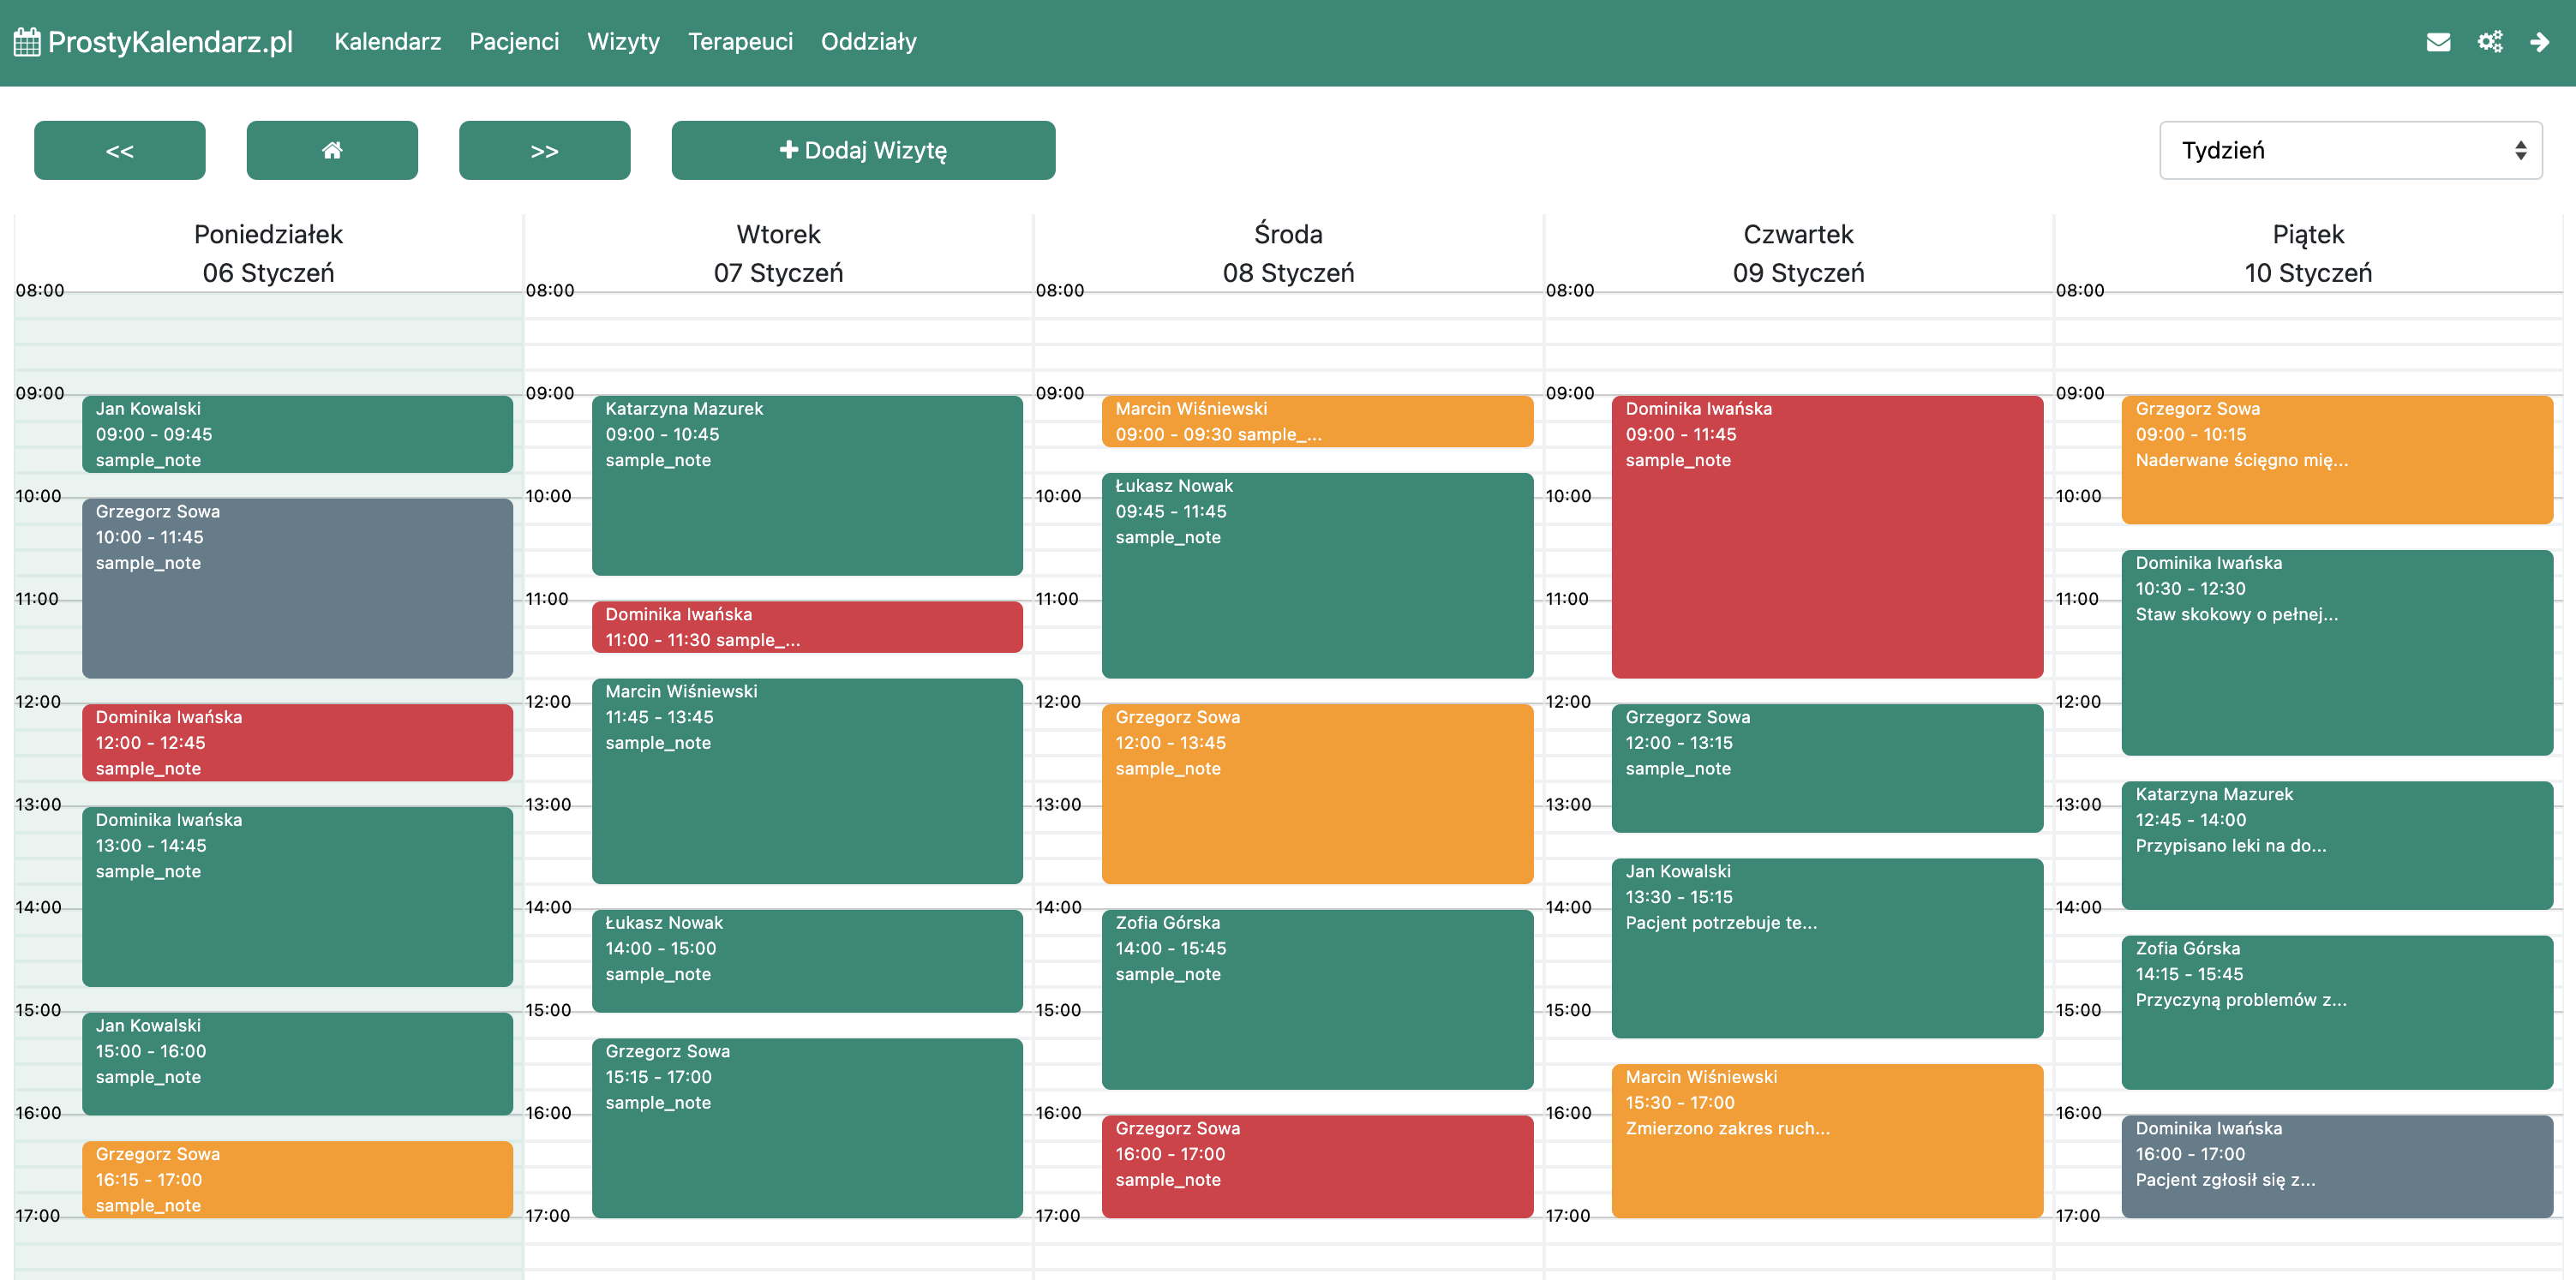2576x1280 pixels.
Task: Open the red Dominika Iwańska 11:00 Tuesday visit
Action: [x=806, y=627]
